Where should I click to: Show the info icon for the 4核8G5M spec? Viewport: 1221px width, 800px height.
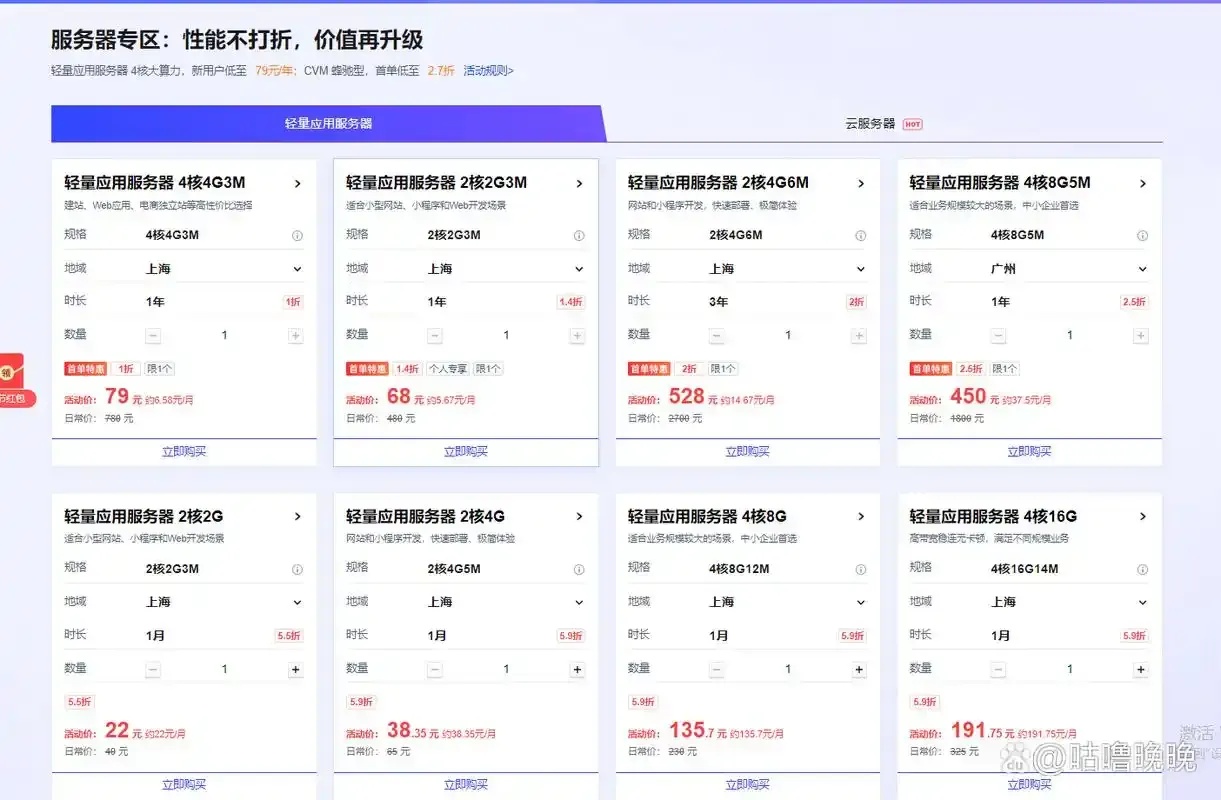pos(1143,236)
